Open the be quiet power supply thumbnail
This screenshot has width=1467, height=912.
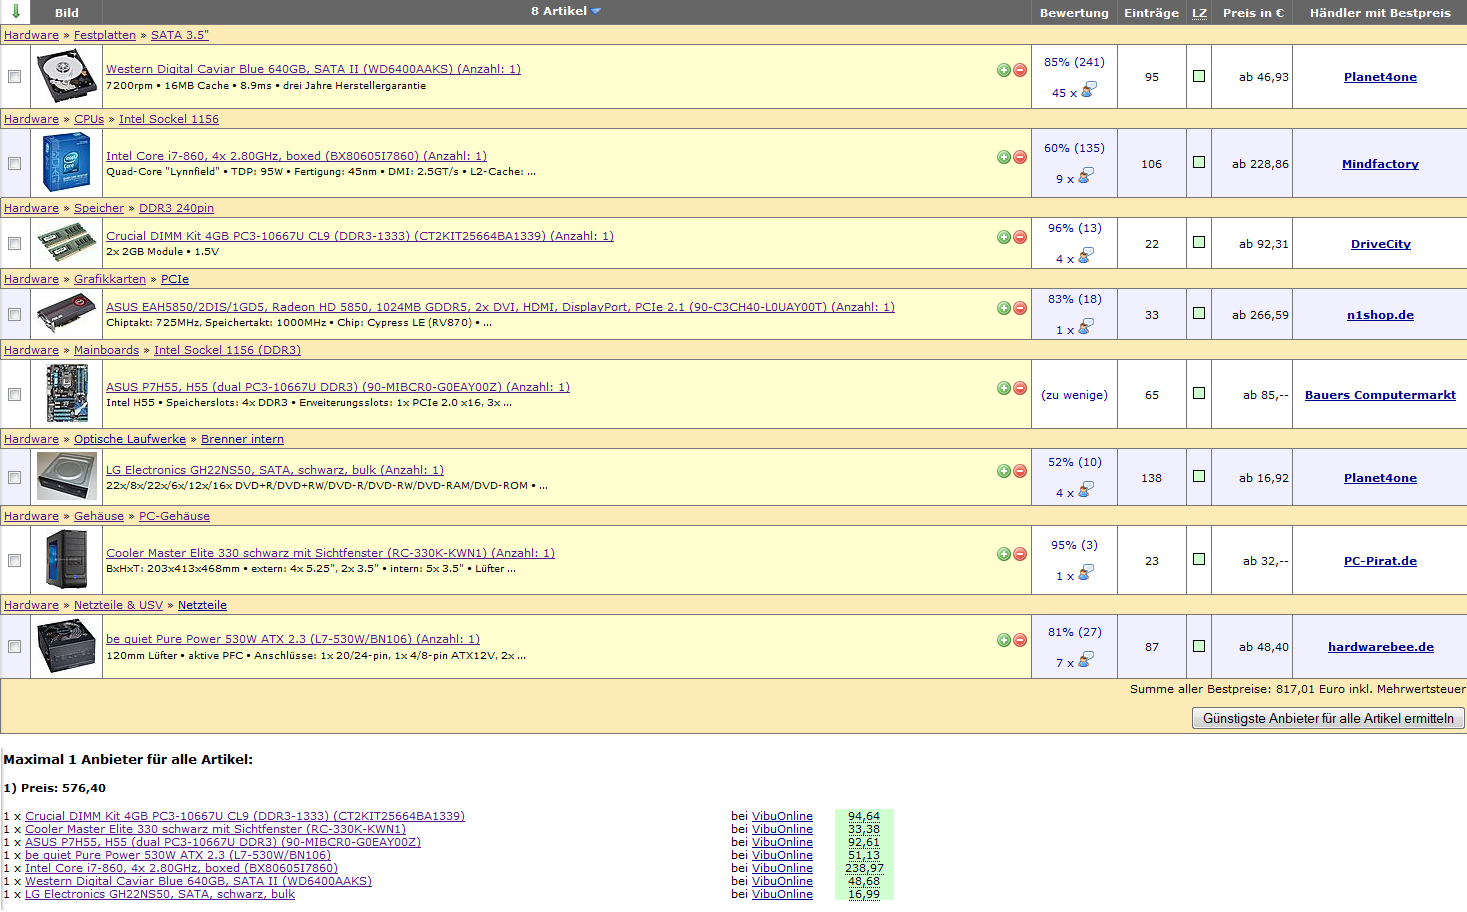[x=67, y=646]
